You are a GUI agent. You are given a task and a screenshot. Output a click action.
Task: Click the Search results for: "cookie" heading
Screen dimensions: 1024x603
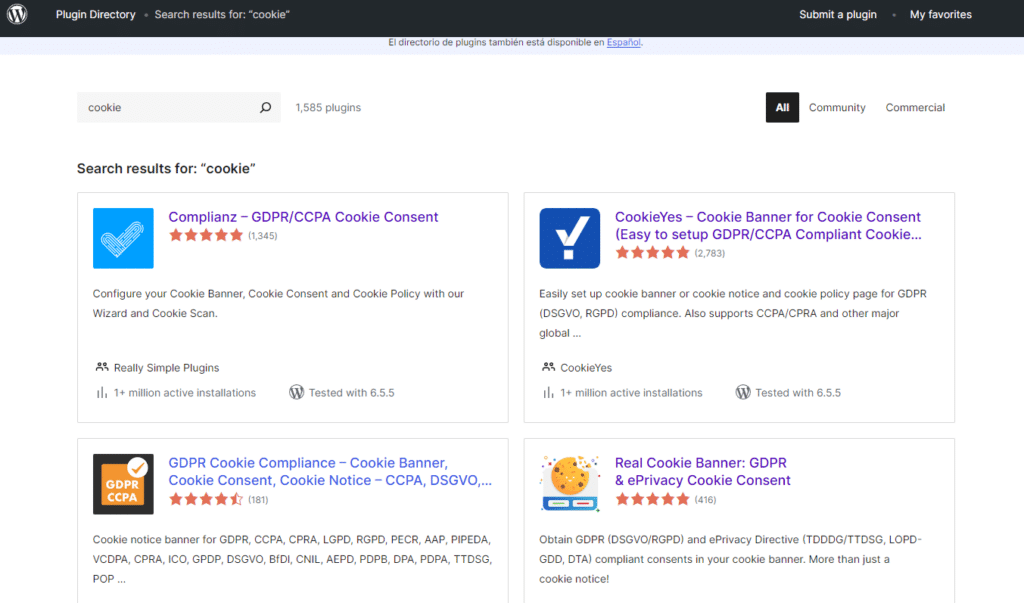coord(166,169)
